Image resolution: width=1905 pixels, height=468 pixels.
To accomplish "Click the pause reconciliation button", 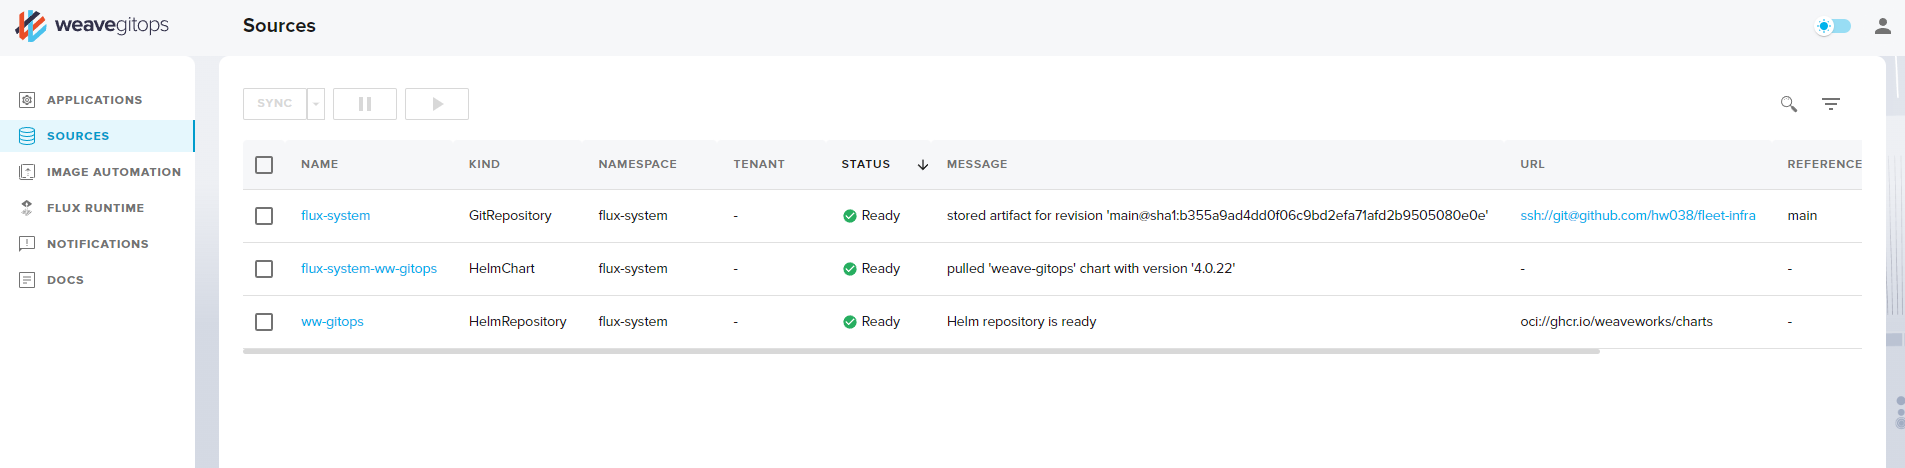I will coord(365,104).
